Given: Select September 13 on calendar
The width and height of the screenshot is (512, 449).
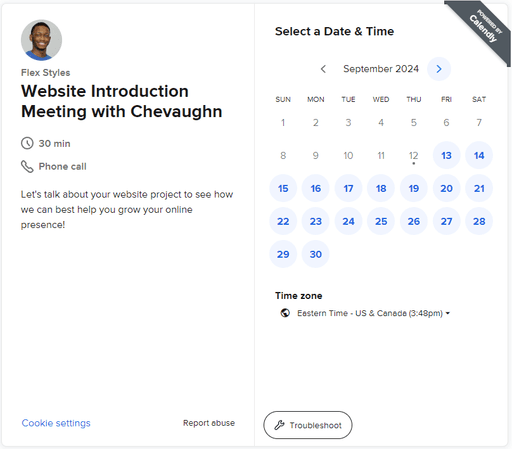Looking at the screenshot, I should point(446,155).
